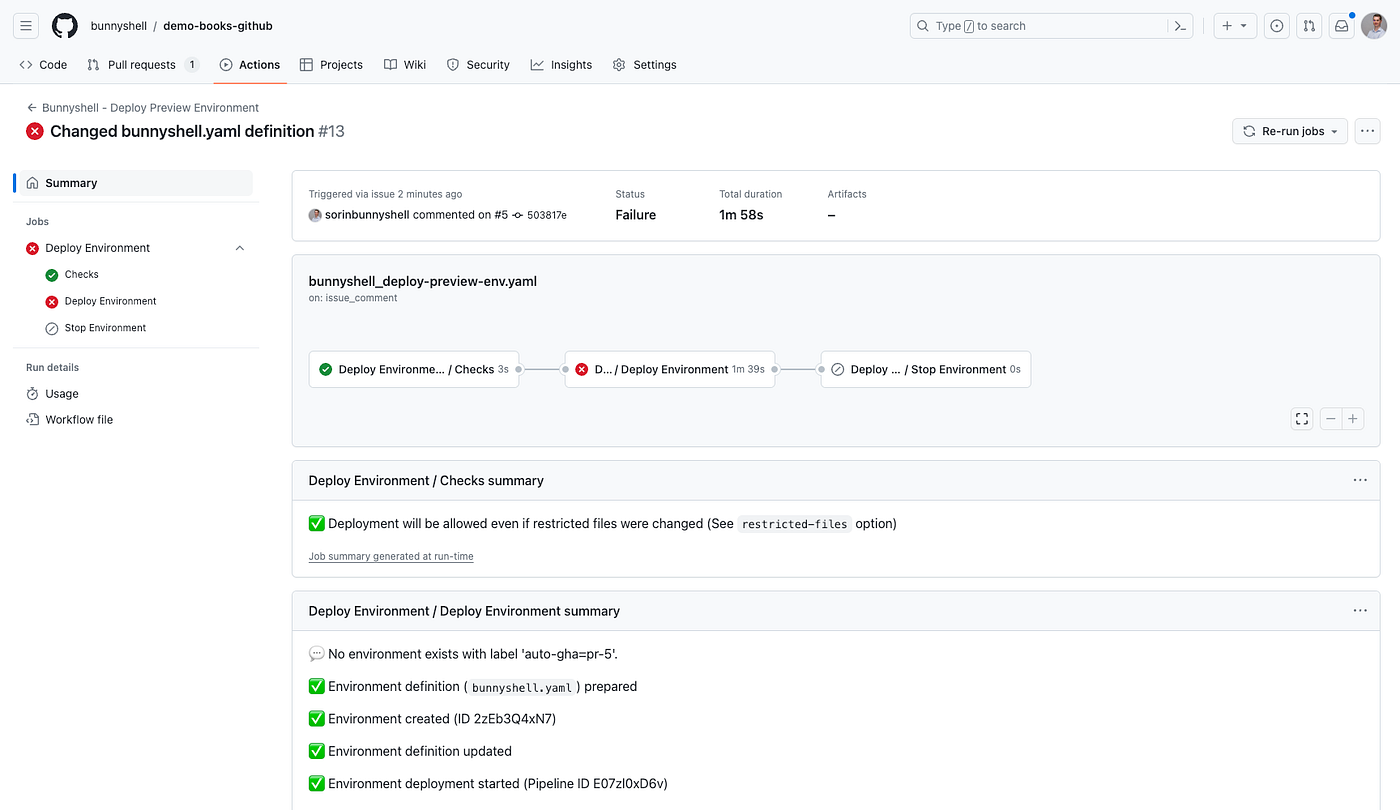Open the Settings tab
Screen dimensions: 1400x810
[645, 65]
